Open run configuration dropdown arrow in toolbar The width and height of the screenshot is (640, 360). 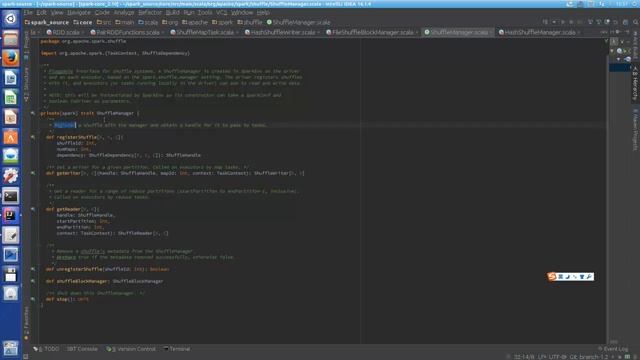(x=554, y=22)
